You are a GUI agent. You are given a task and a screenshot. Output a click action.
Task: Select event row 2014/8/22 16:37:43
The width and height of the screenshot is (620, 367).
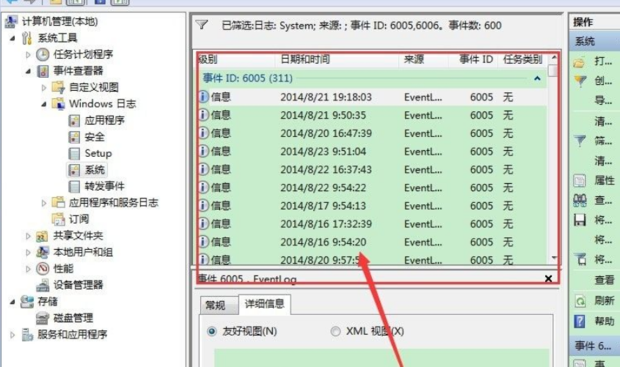point(372,170)
